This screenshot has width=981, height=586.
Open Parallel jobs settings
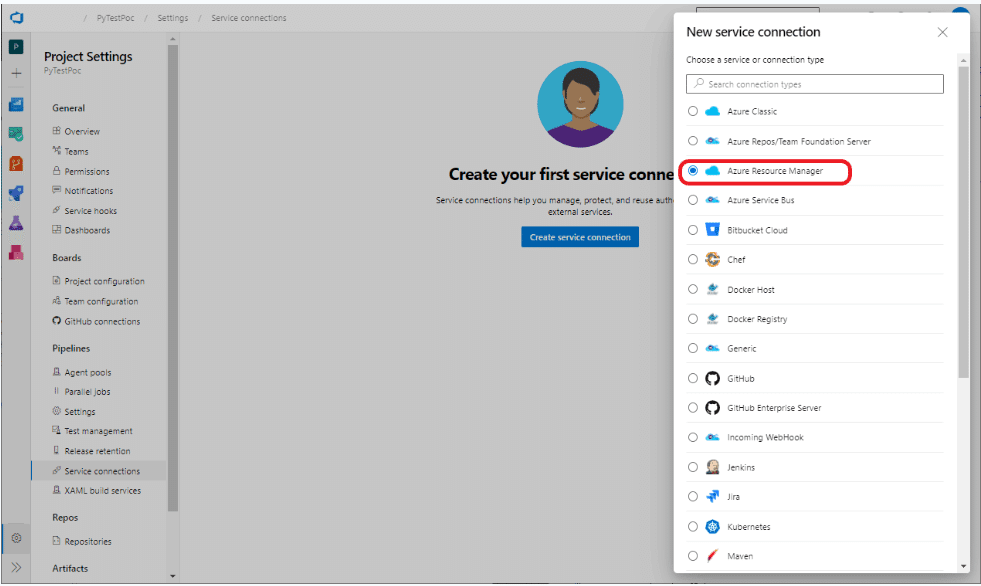coord(87,392)
